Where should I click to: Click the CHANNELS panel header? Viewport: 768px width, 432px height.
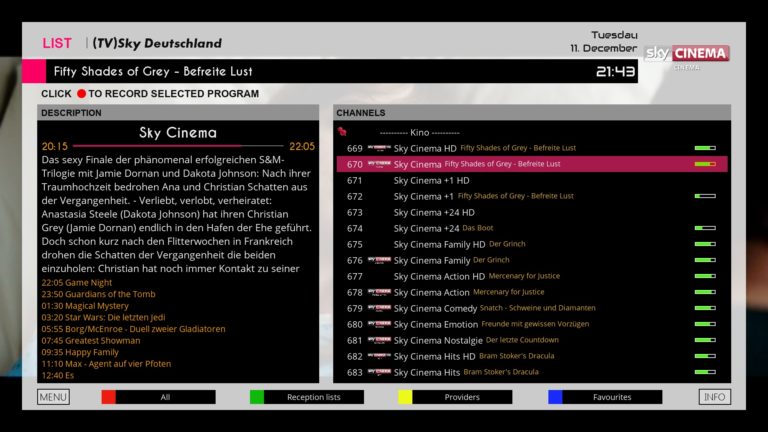click(532, 113)
